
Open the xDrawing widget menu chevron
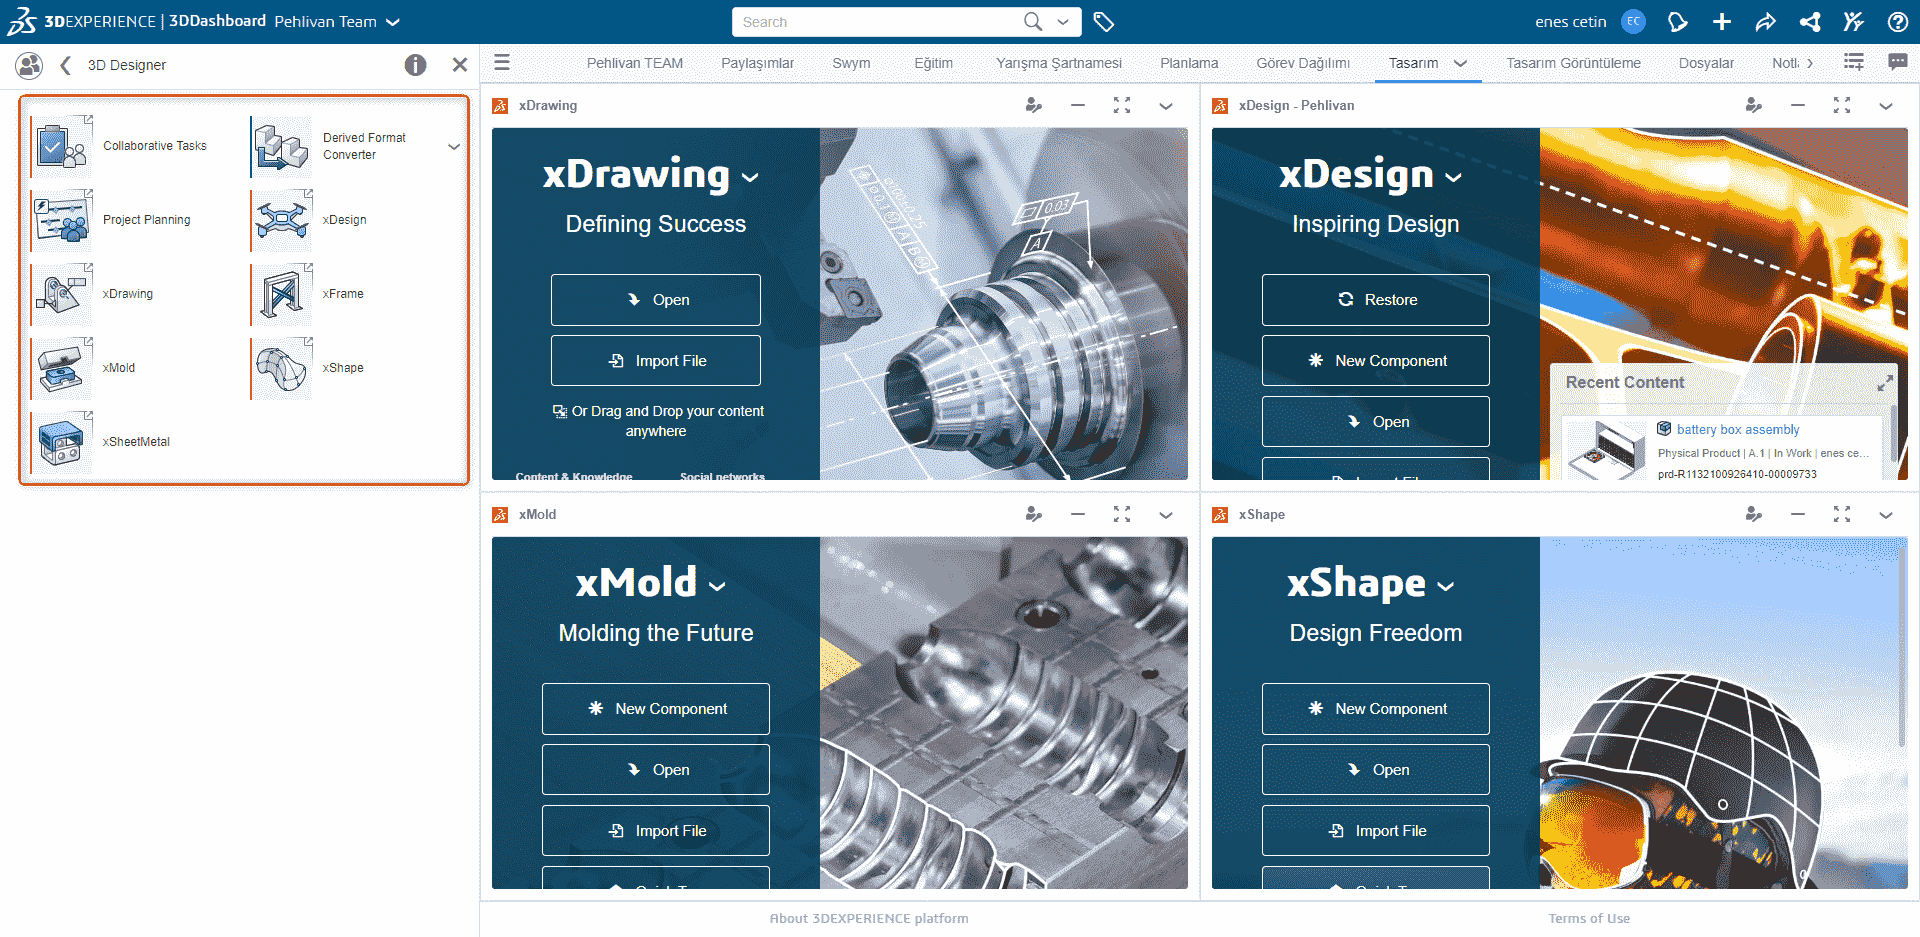pyautogui.click(x=1166, y=105)
